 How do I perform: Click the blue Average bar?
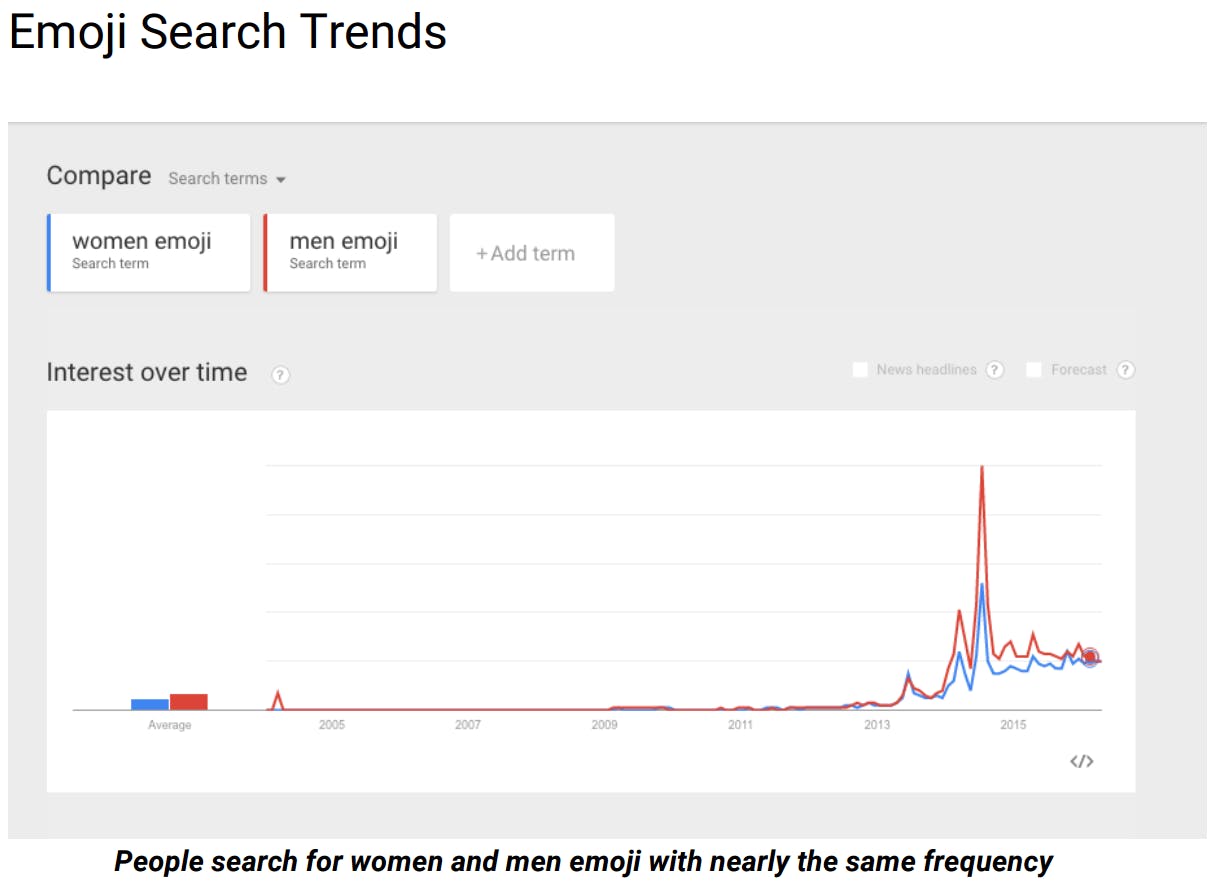point(150,704)
